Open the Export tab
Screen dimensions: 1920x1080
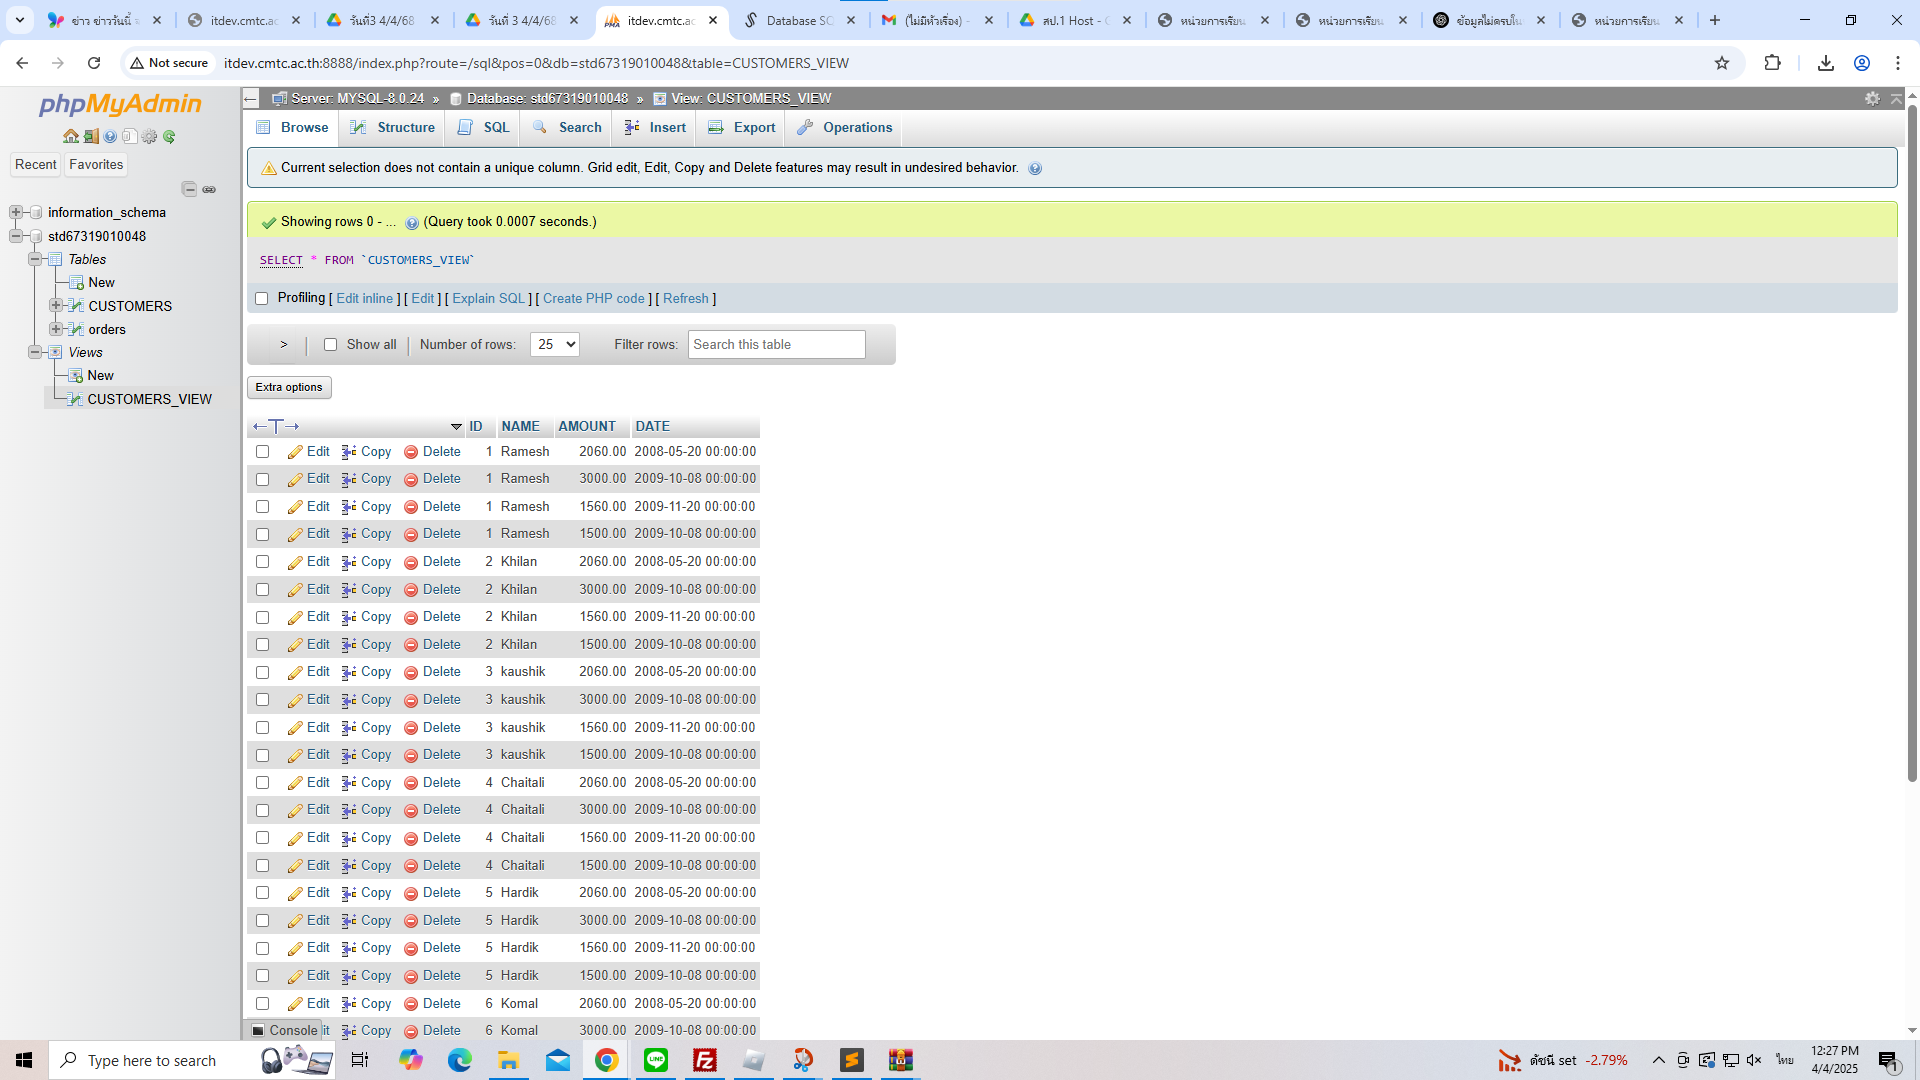pos(742,127)
